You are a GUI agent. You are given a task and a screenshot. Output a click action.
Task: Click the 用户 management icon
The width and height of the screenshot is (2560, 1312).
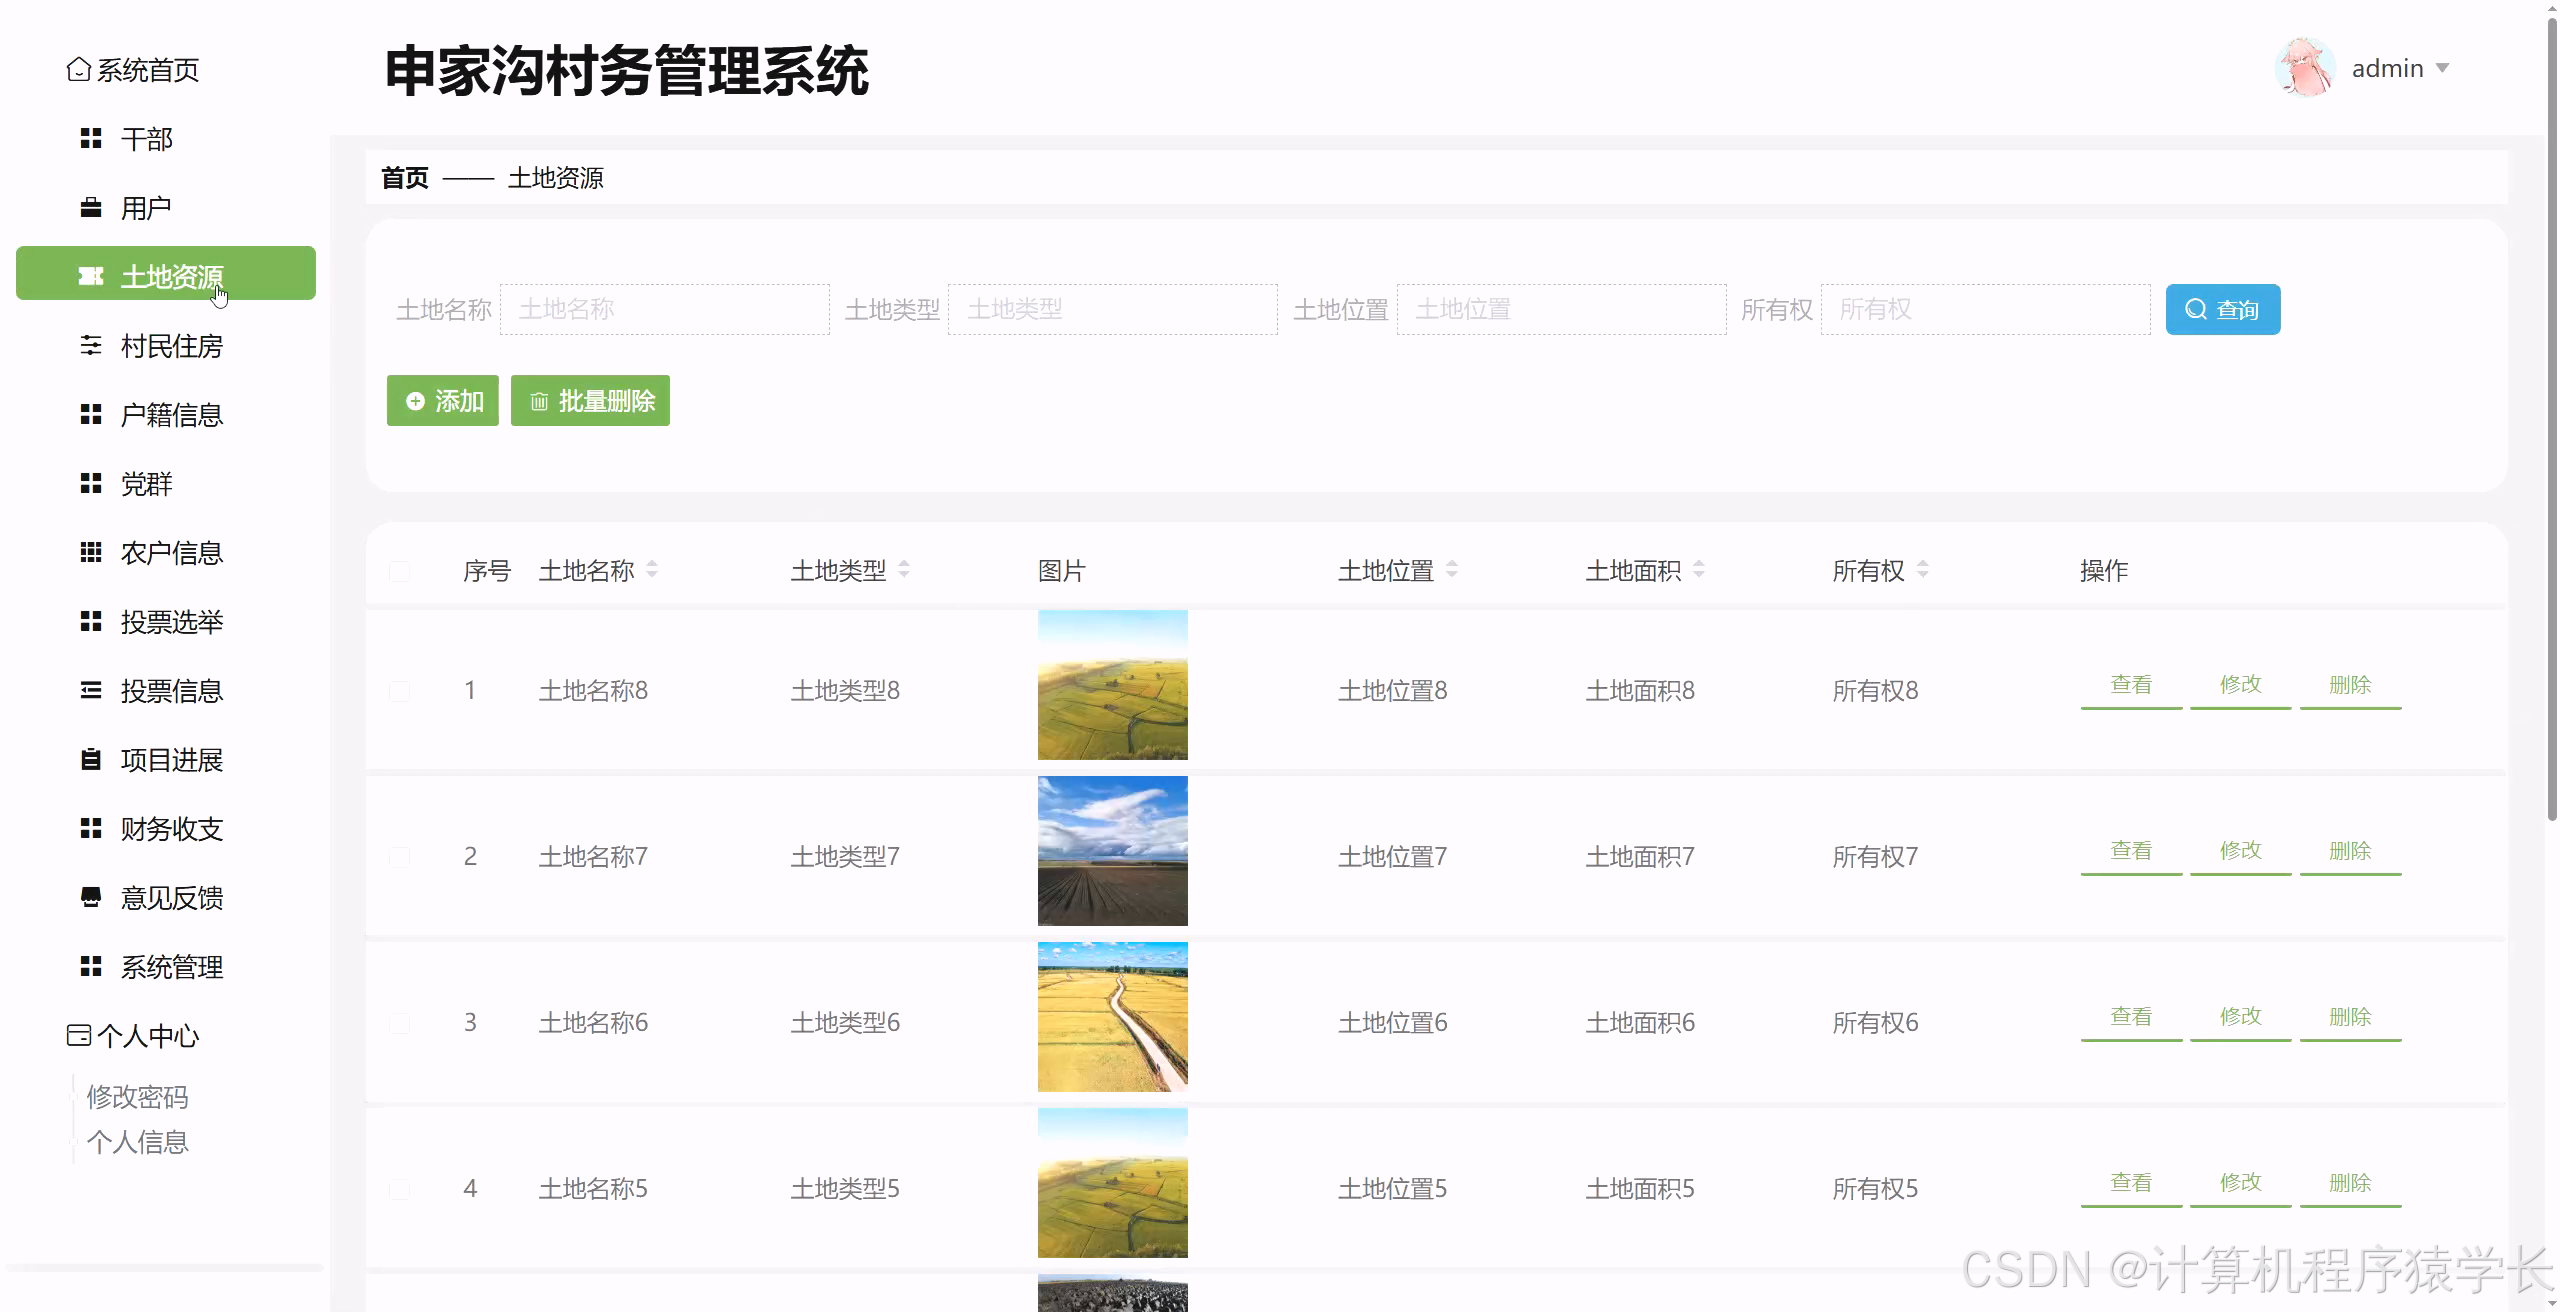tap(91, 207)
